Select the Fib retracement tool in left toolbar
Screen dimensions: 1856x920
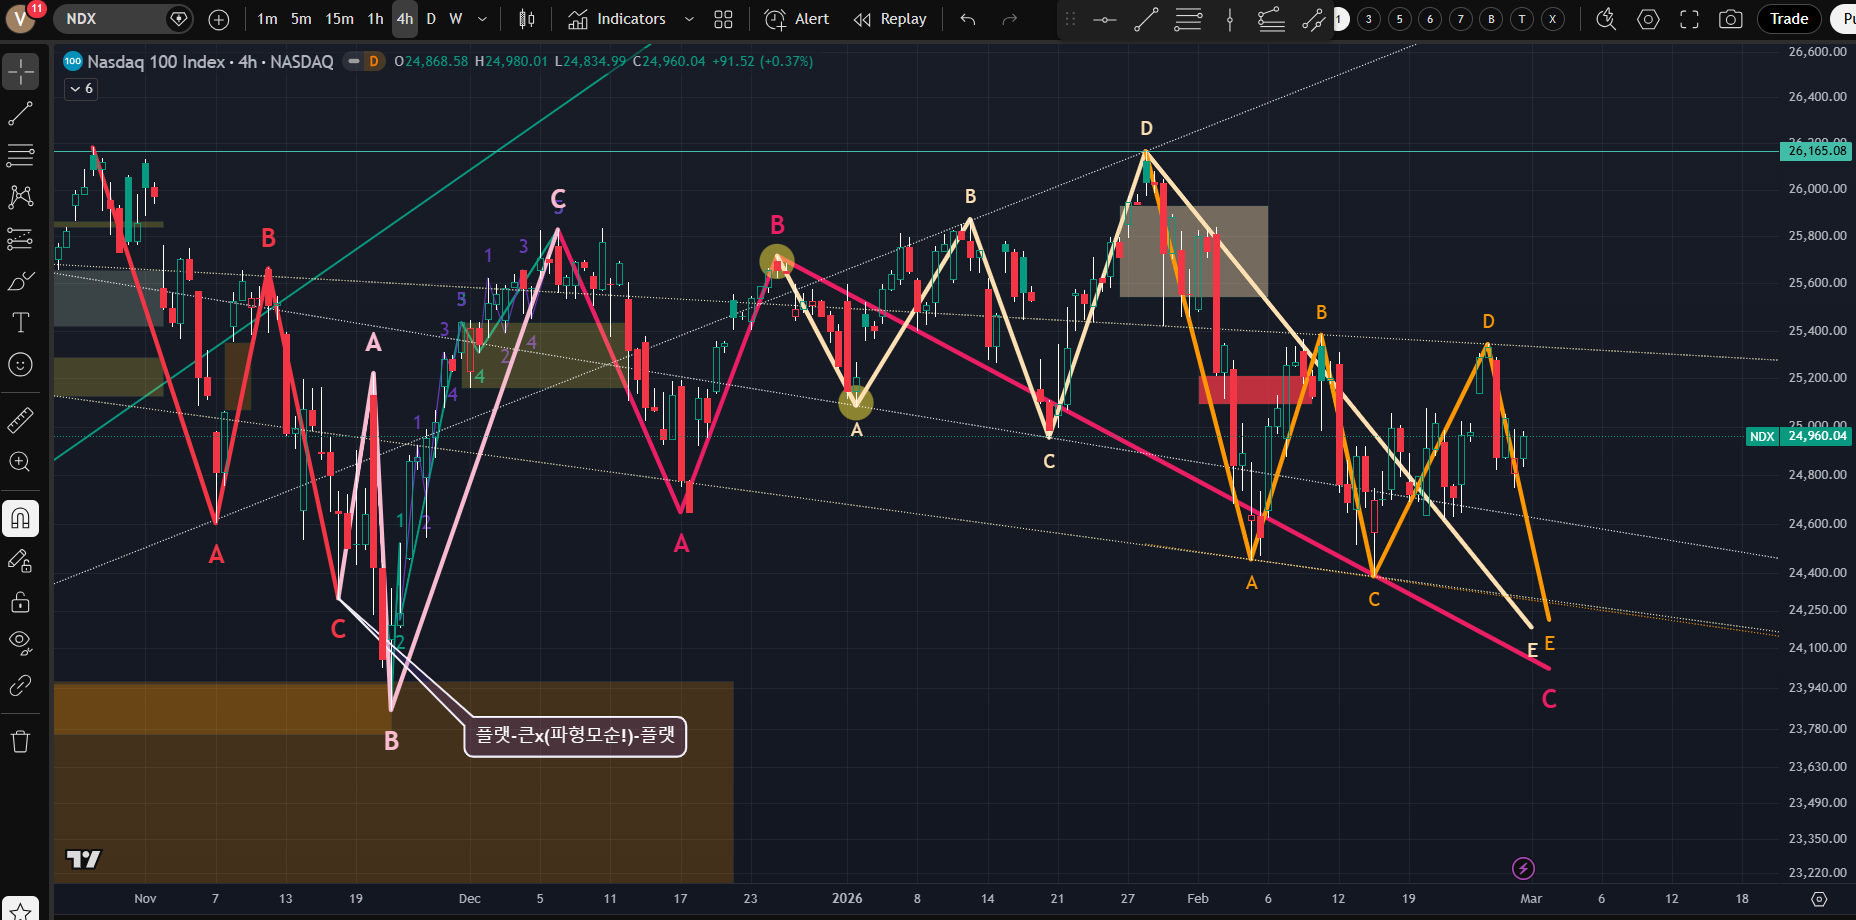click(20, 155)
